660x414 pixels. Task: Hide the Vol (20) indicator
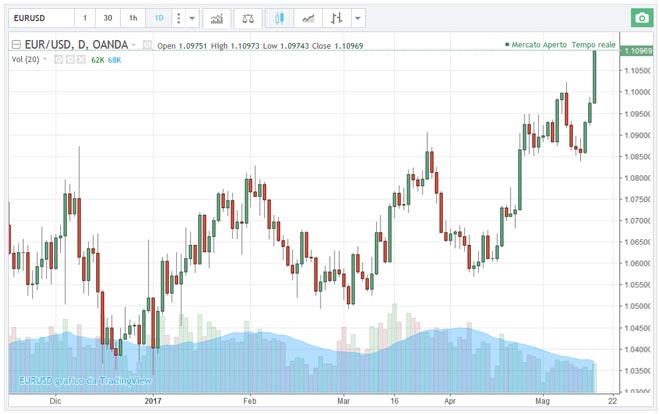[x=58, y=60]
